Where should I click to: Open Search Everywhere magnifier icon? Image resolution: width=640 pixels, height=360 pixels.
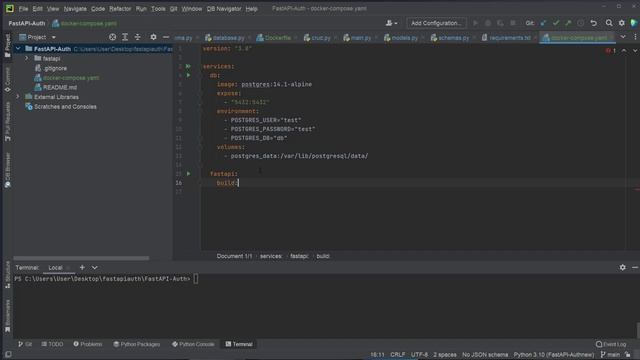609,23
